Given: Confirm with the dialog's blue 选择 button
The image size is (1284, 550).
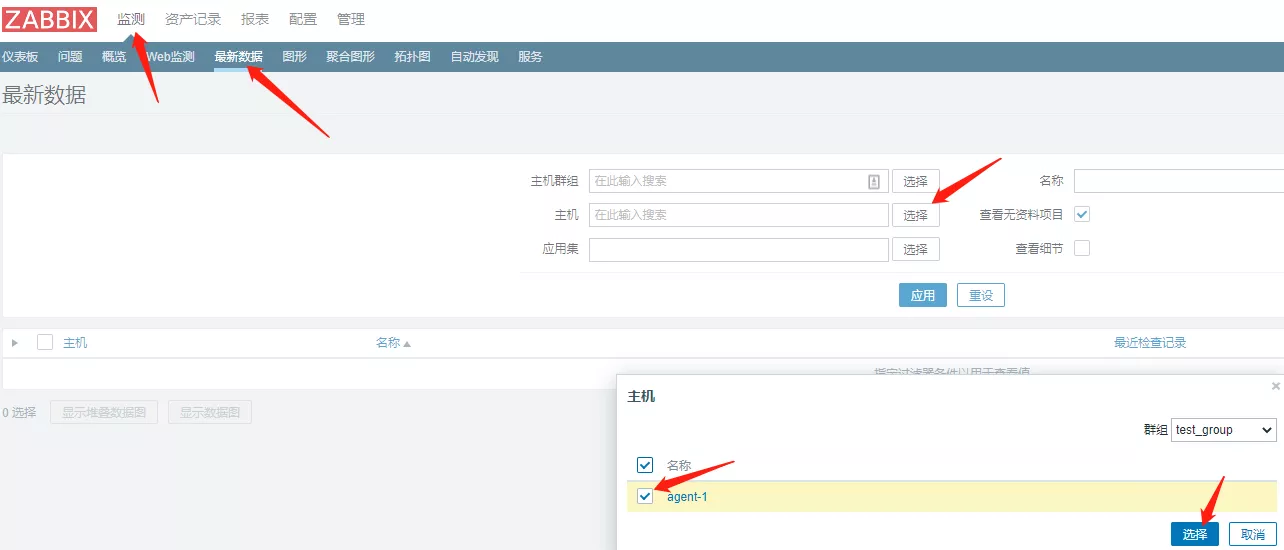Looking at the screenshot, I should click(1194, 534).
